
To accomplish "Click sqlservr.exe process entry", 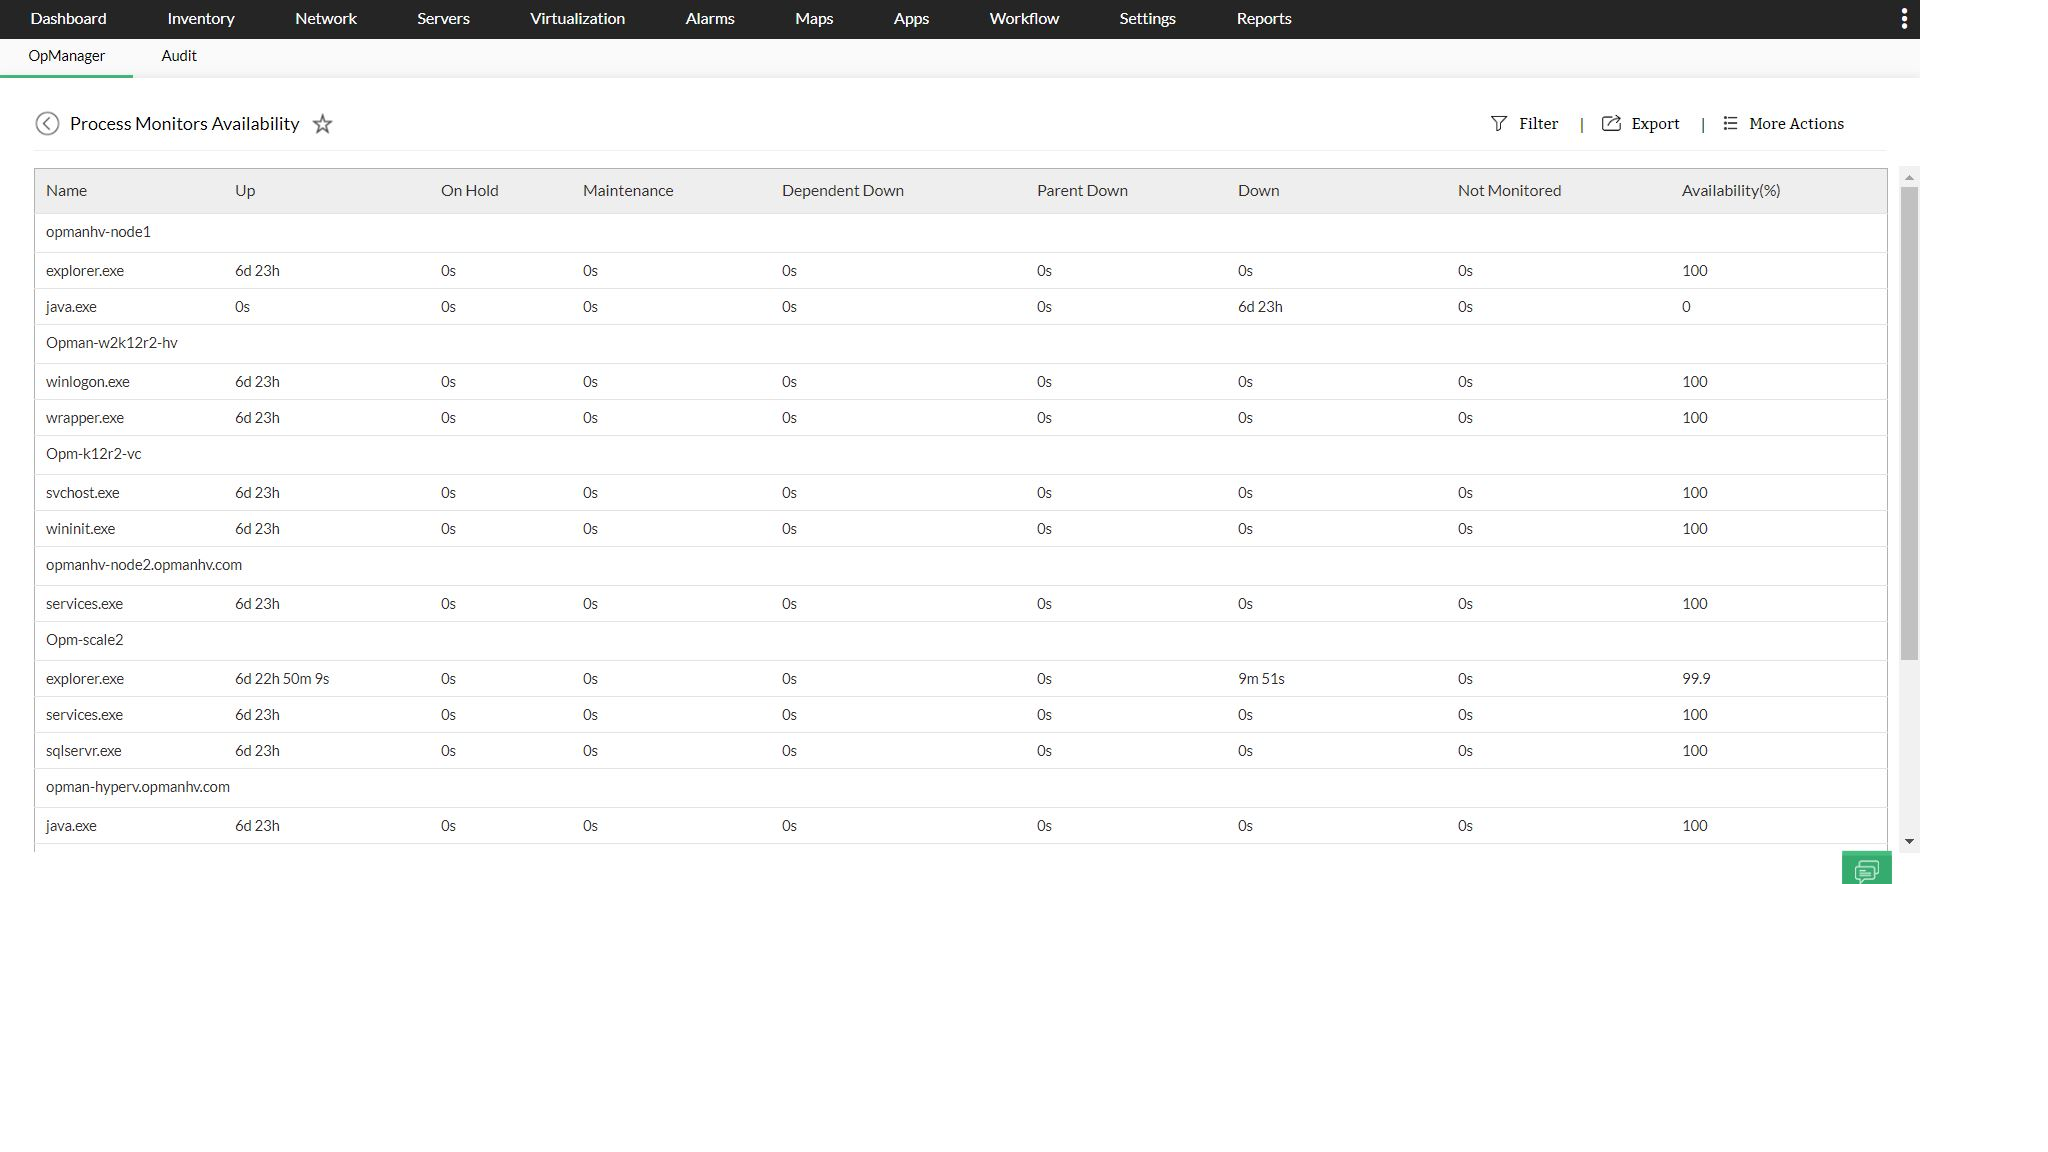I will (83, 751).
